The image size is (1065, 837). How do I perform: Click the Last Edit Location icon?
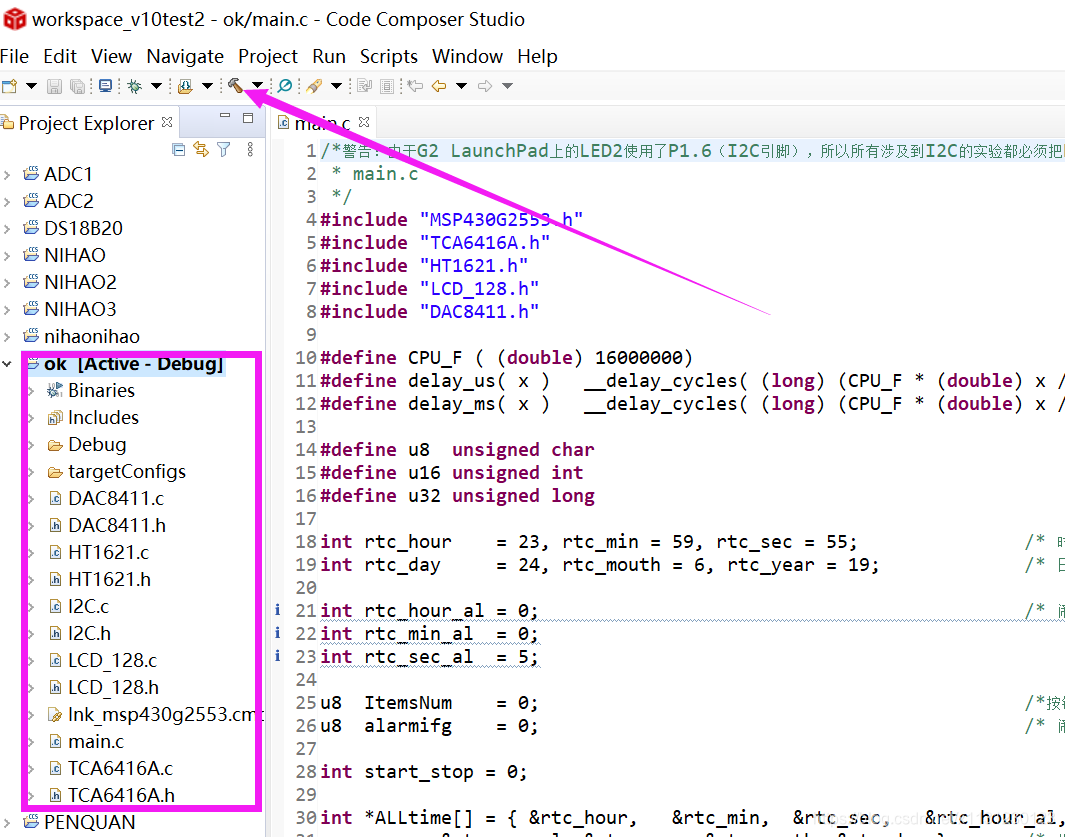pos(415,86)
